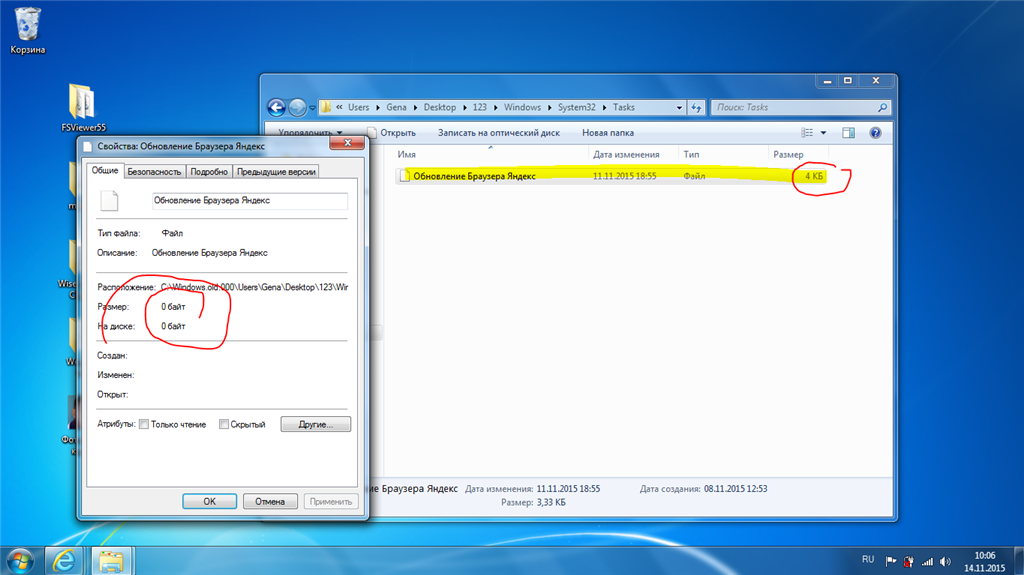Click file icon in properties dialog

(x=110, y=201)
